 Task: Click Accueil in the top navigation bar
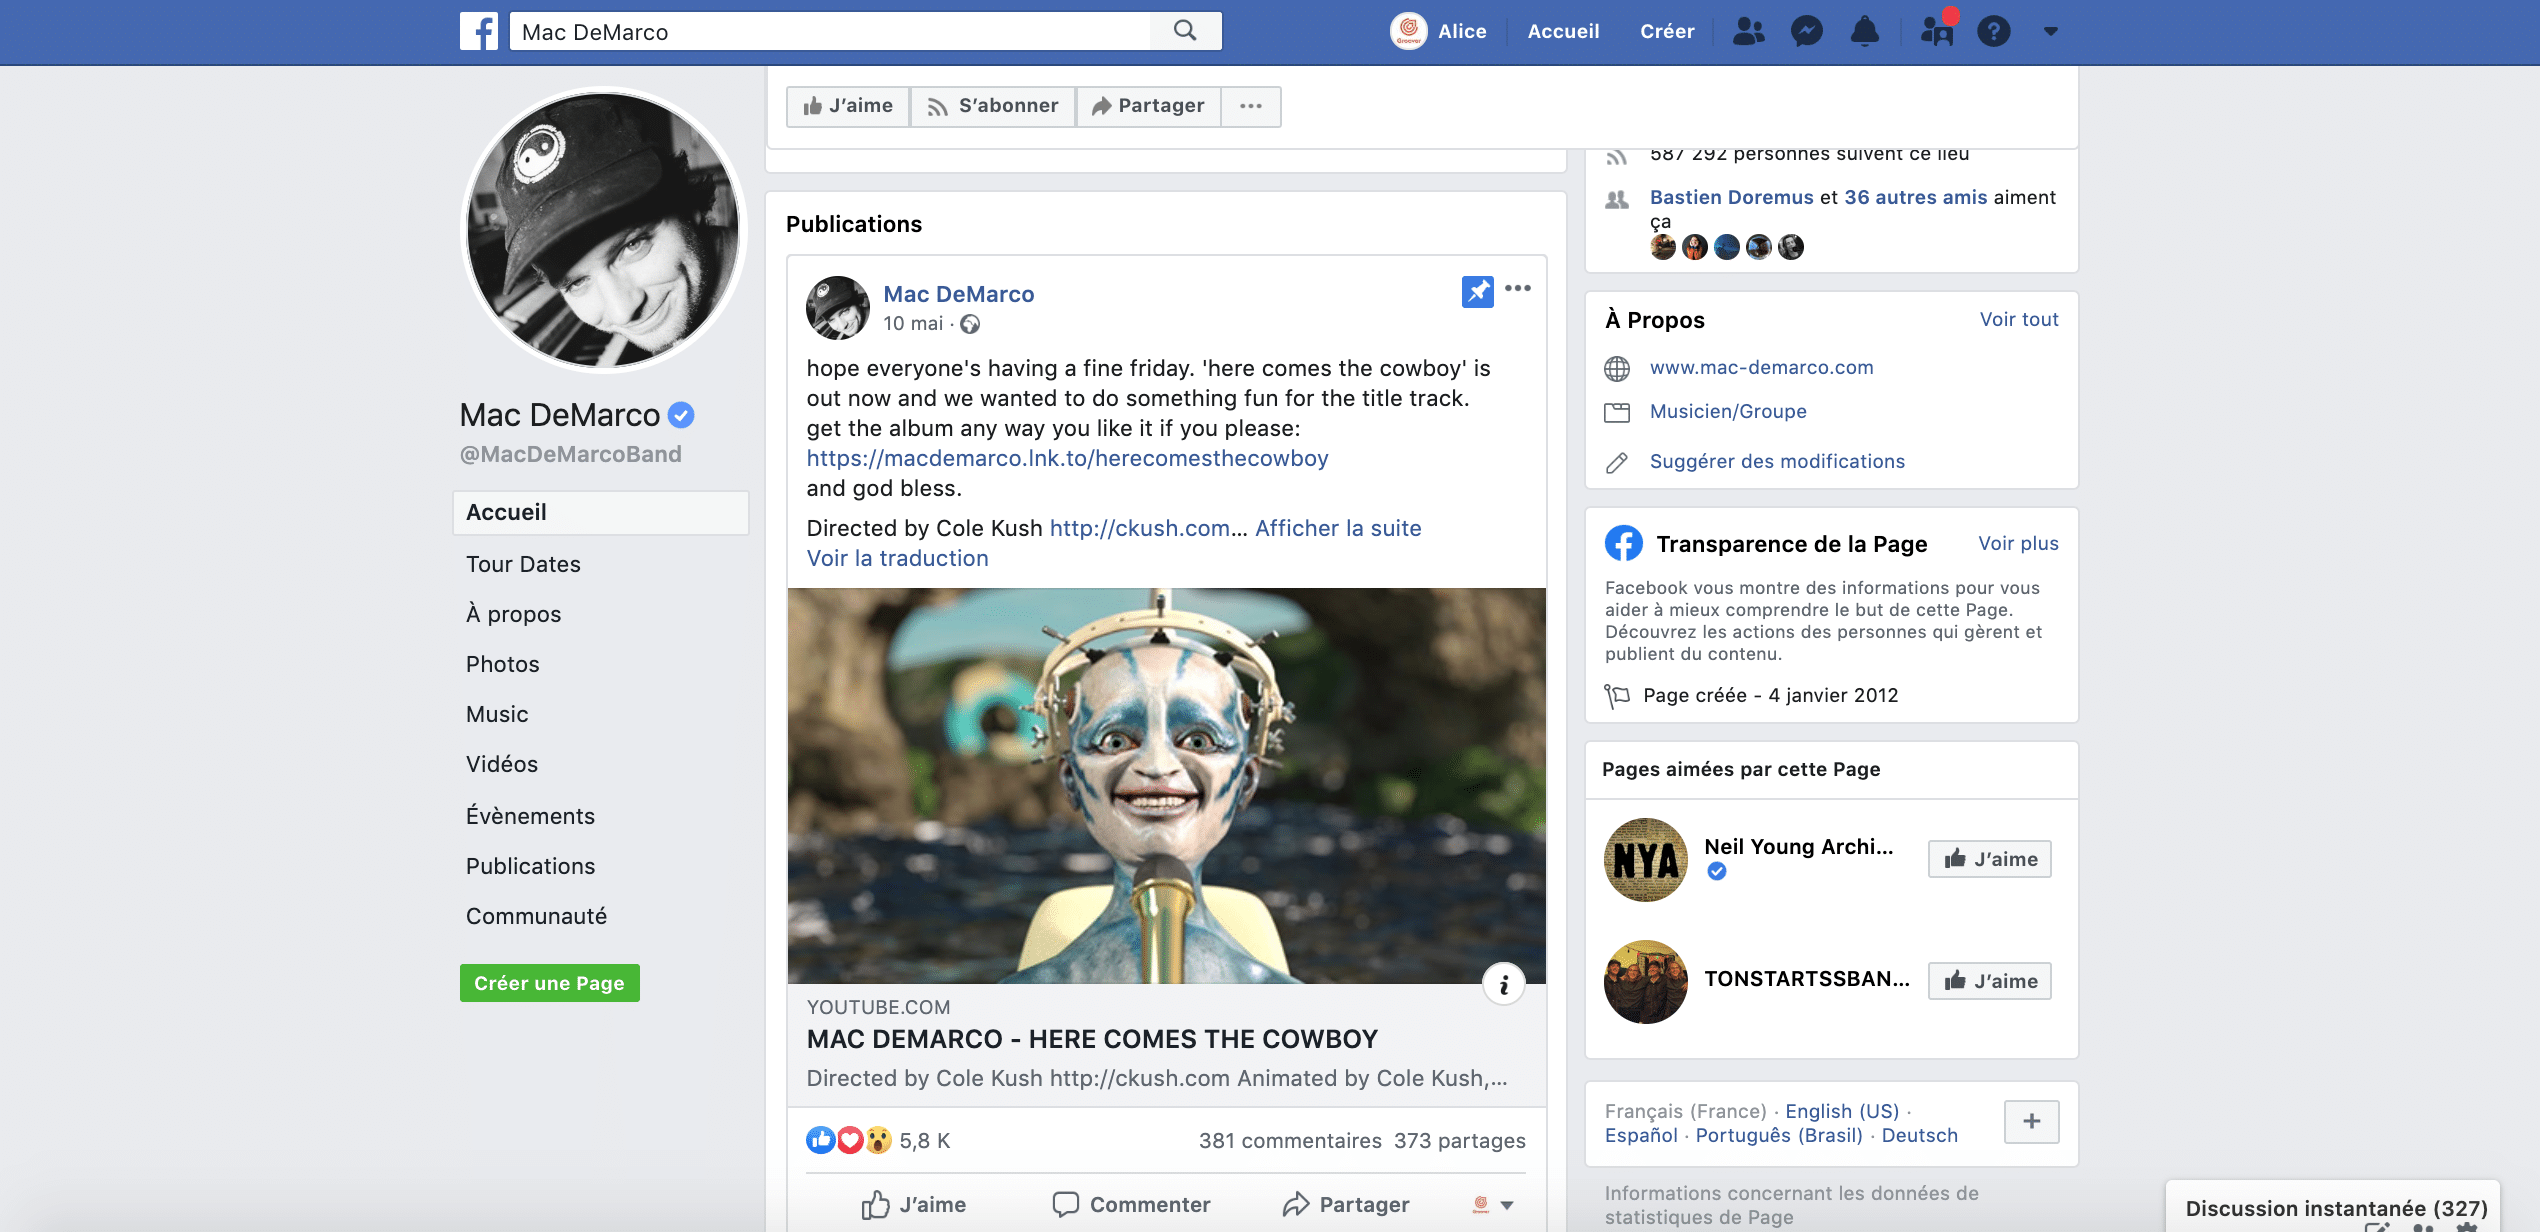pyautogui.click(x=1563, y=31)
